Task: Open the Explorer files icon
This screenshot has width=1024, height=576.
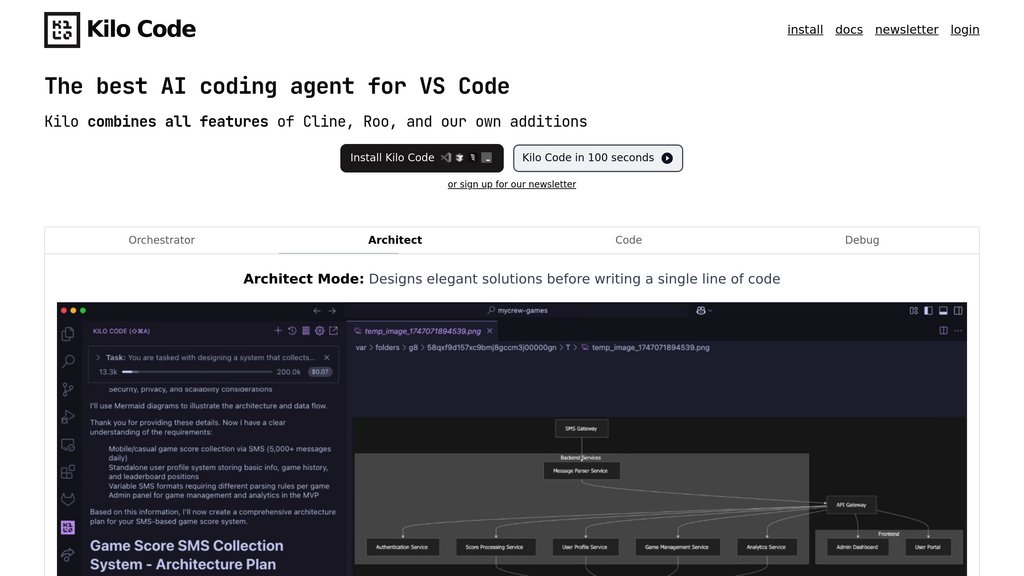Action: tap(68, 335)
